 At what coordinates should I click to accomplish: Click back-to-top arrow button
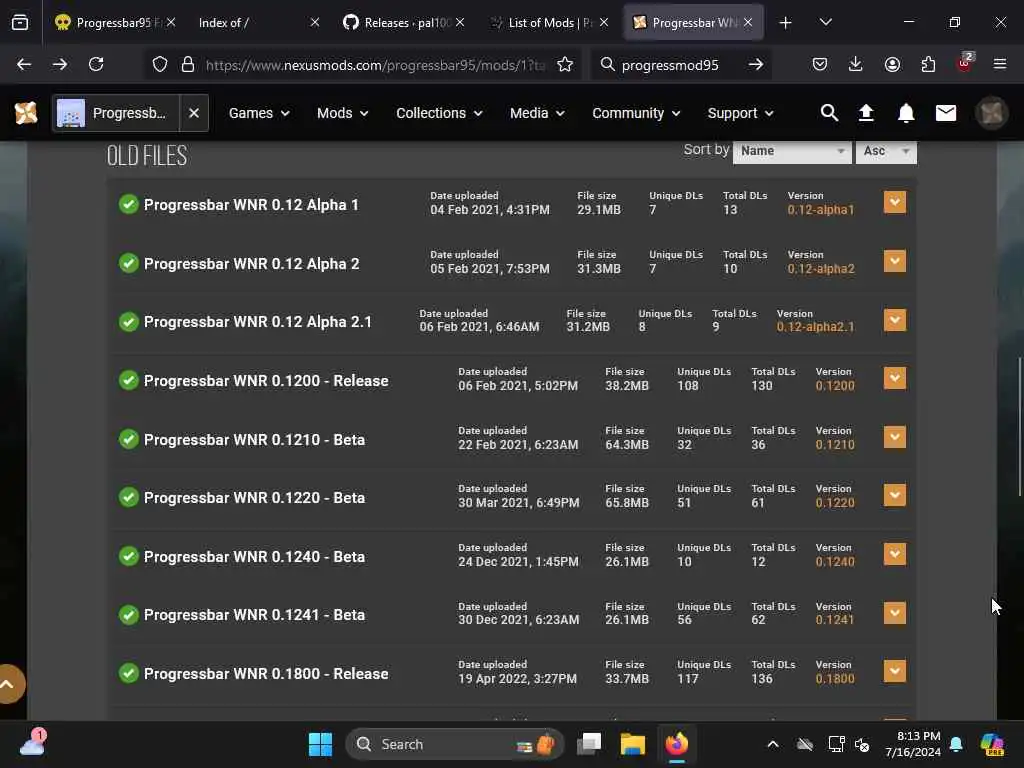click(9, 684)
